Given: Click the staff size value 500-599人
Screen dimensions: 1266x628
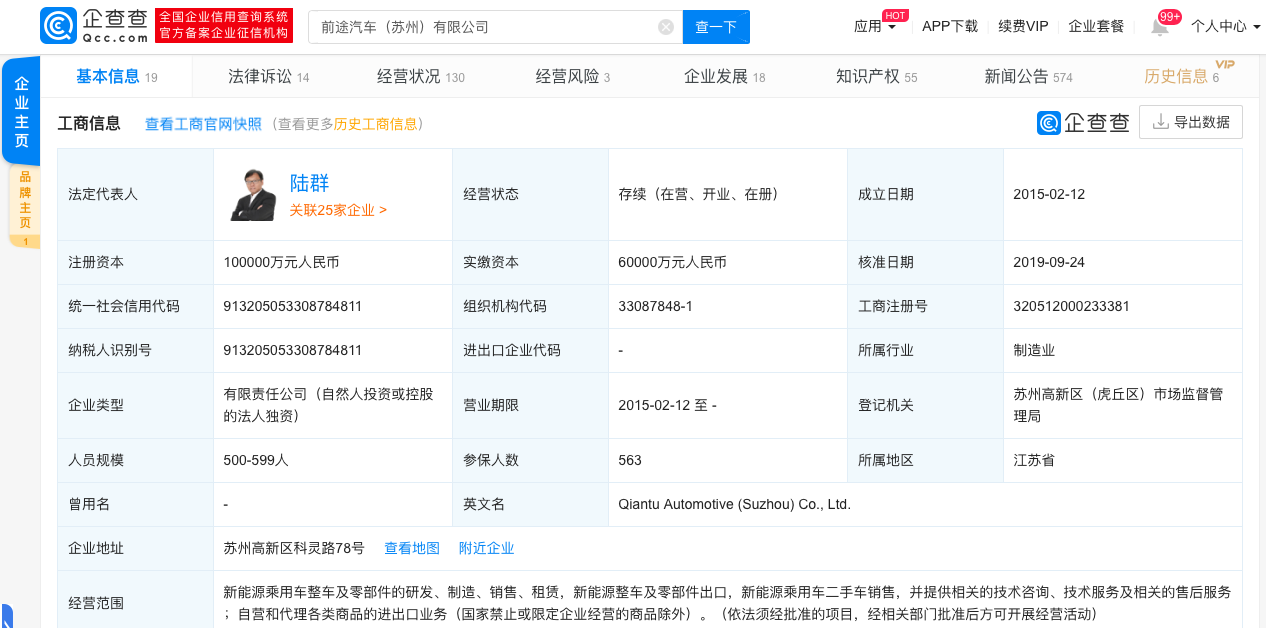Looking at the screenshot, I should 256,460.
